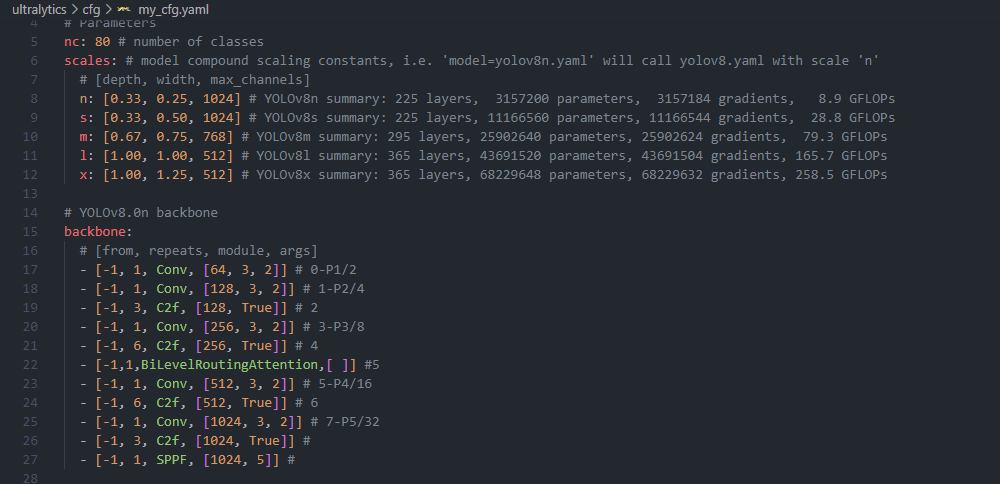Select line number 15 in the gutter
The height and width of the screenshot is (484, 1000).
28,231
